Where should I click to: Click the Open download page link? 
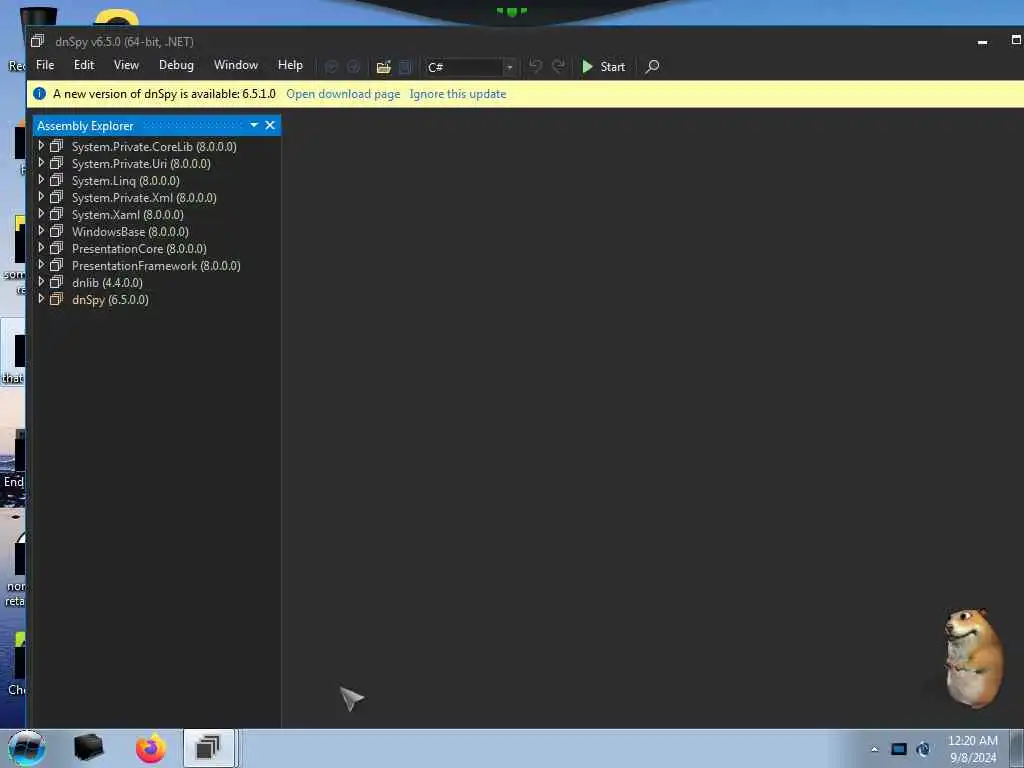point(343,94)
